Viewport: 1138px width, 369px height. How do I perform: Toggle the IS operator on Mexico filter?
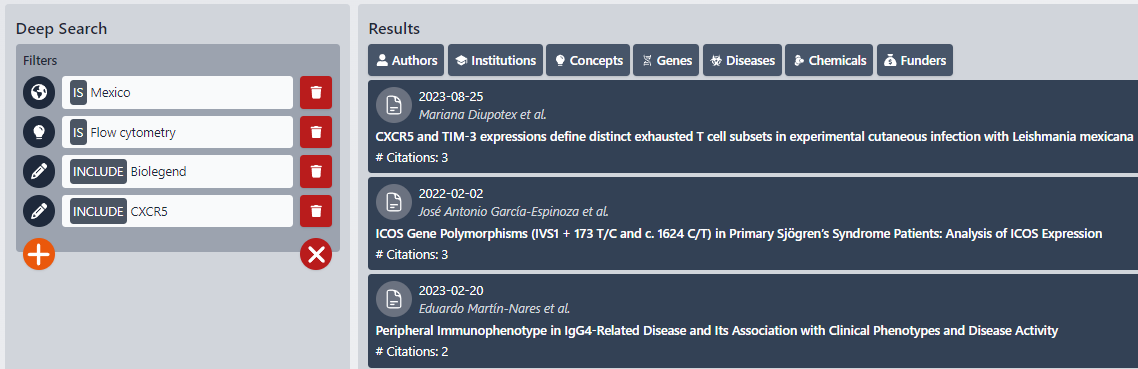tap(78, 93)
